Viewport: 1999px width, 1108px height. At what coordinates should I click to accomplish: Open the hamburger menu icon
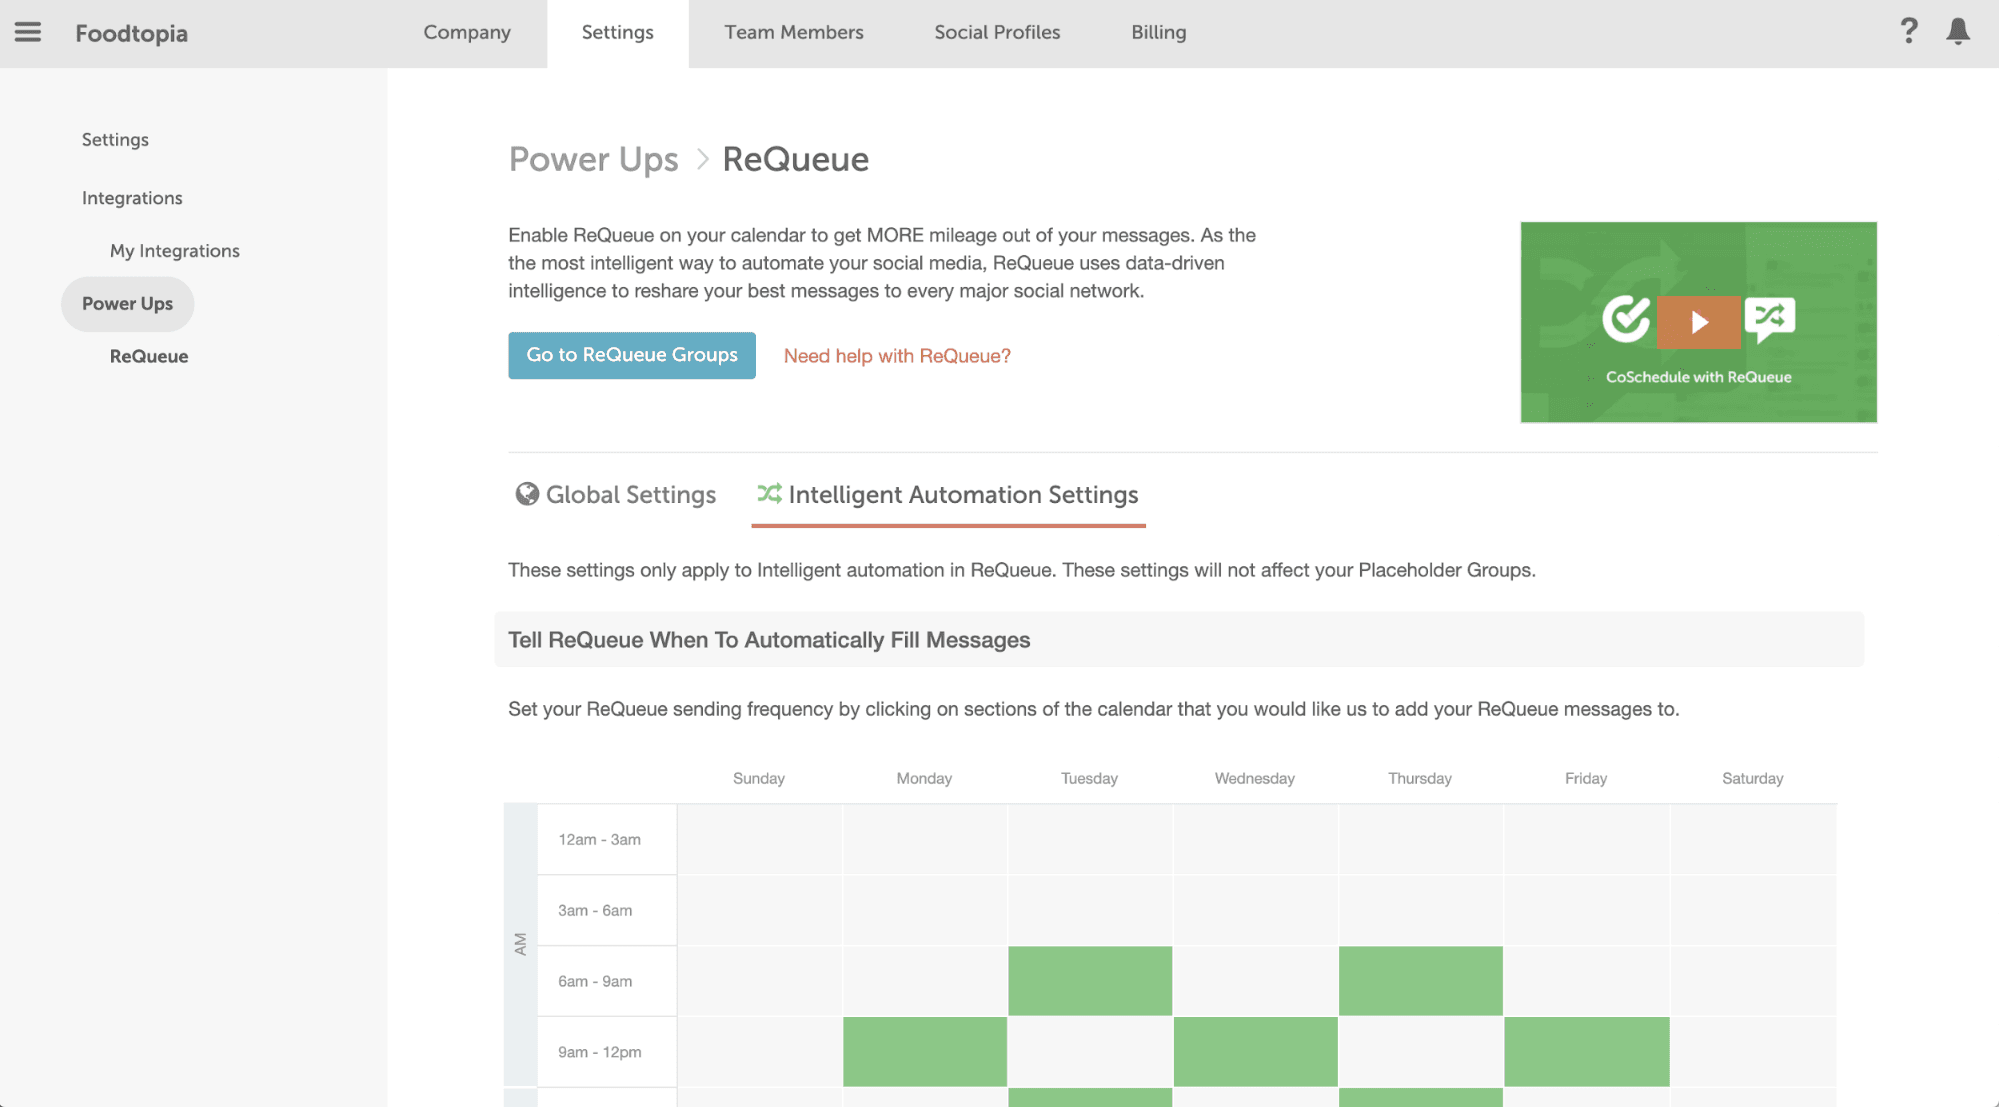(28, 32)
